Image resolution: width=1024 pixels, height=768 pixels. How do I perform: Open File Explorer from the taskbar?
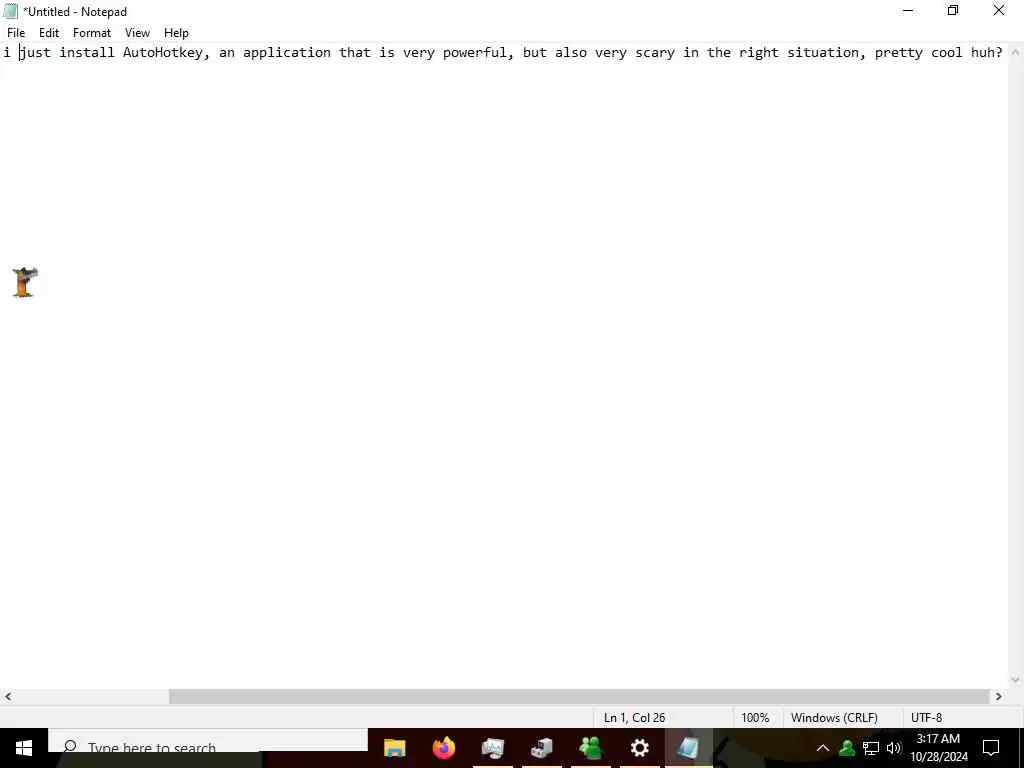pyautogui.click(x=394, y=748)
